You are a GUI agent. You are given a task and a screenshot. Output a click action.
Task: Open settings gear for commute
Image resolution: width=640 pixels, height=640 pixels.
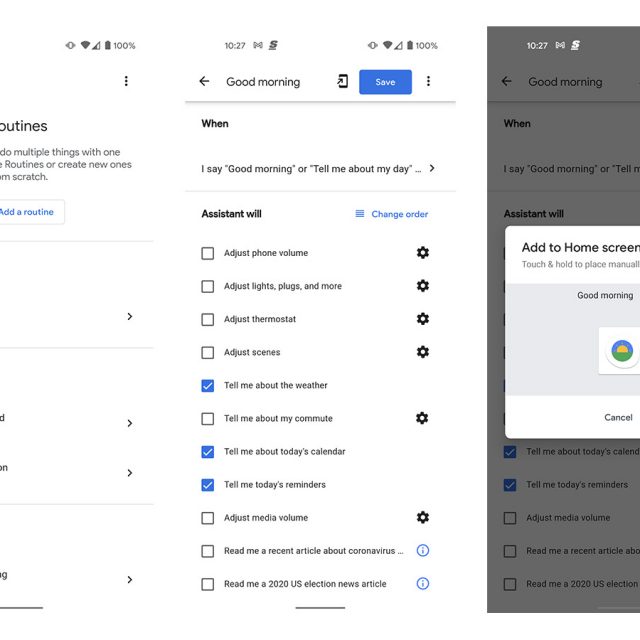[422, 418]
